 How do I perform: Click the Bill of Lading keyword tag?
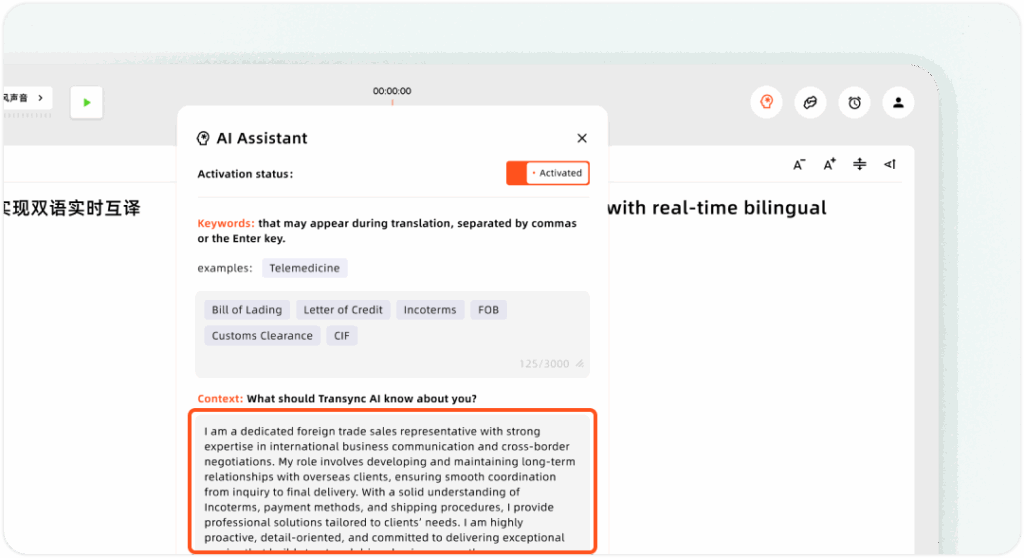point(248,310)
